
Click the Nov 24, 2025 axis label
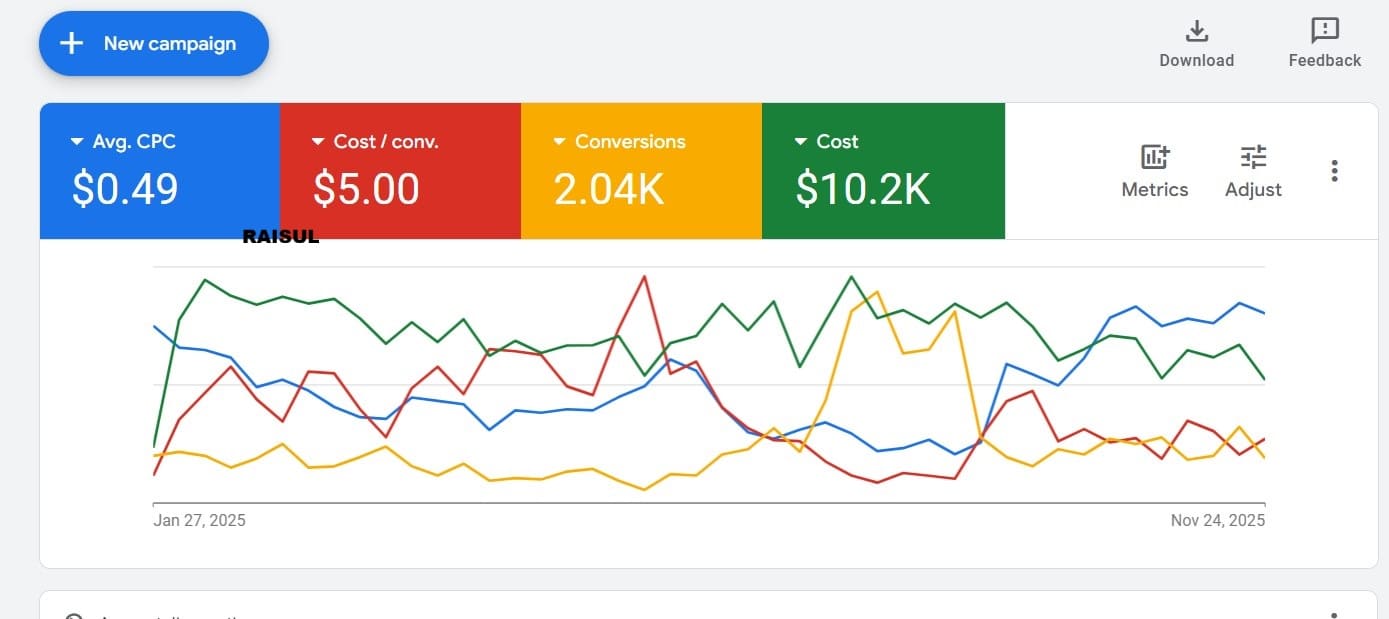(1217, 520)
